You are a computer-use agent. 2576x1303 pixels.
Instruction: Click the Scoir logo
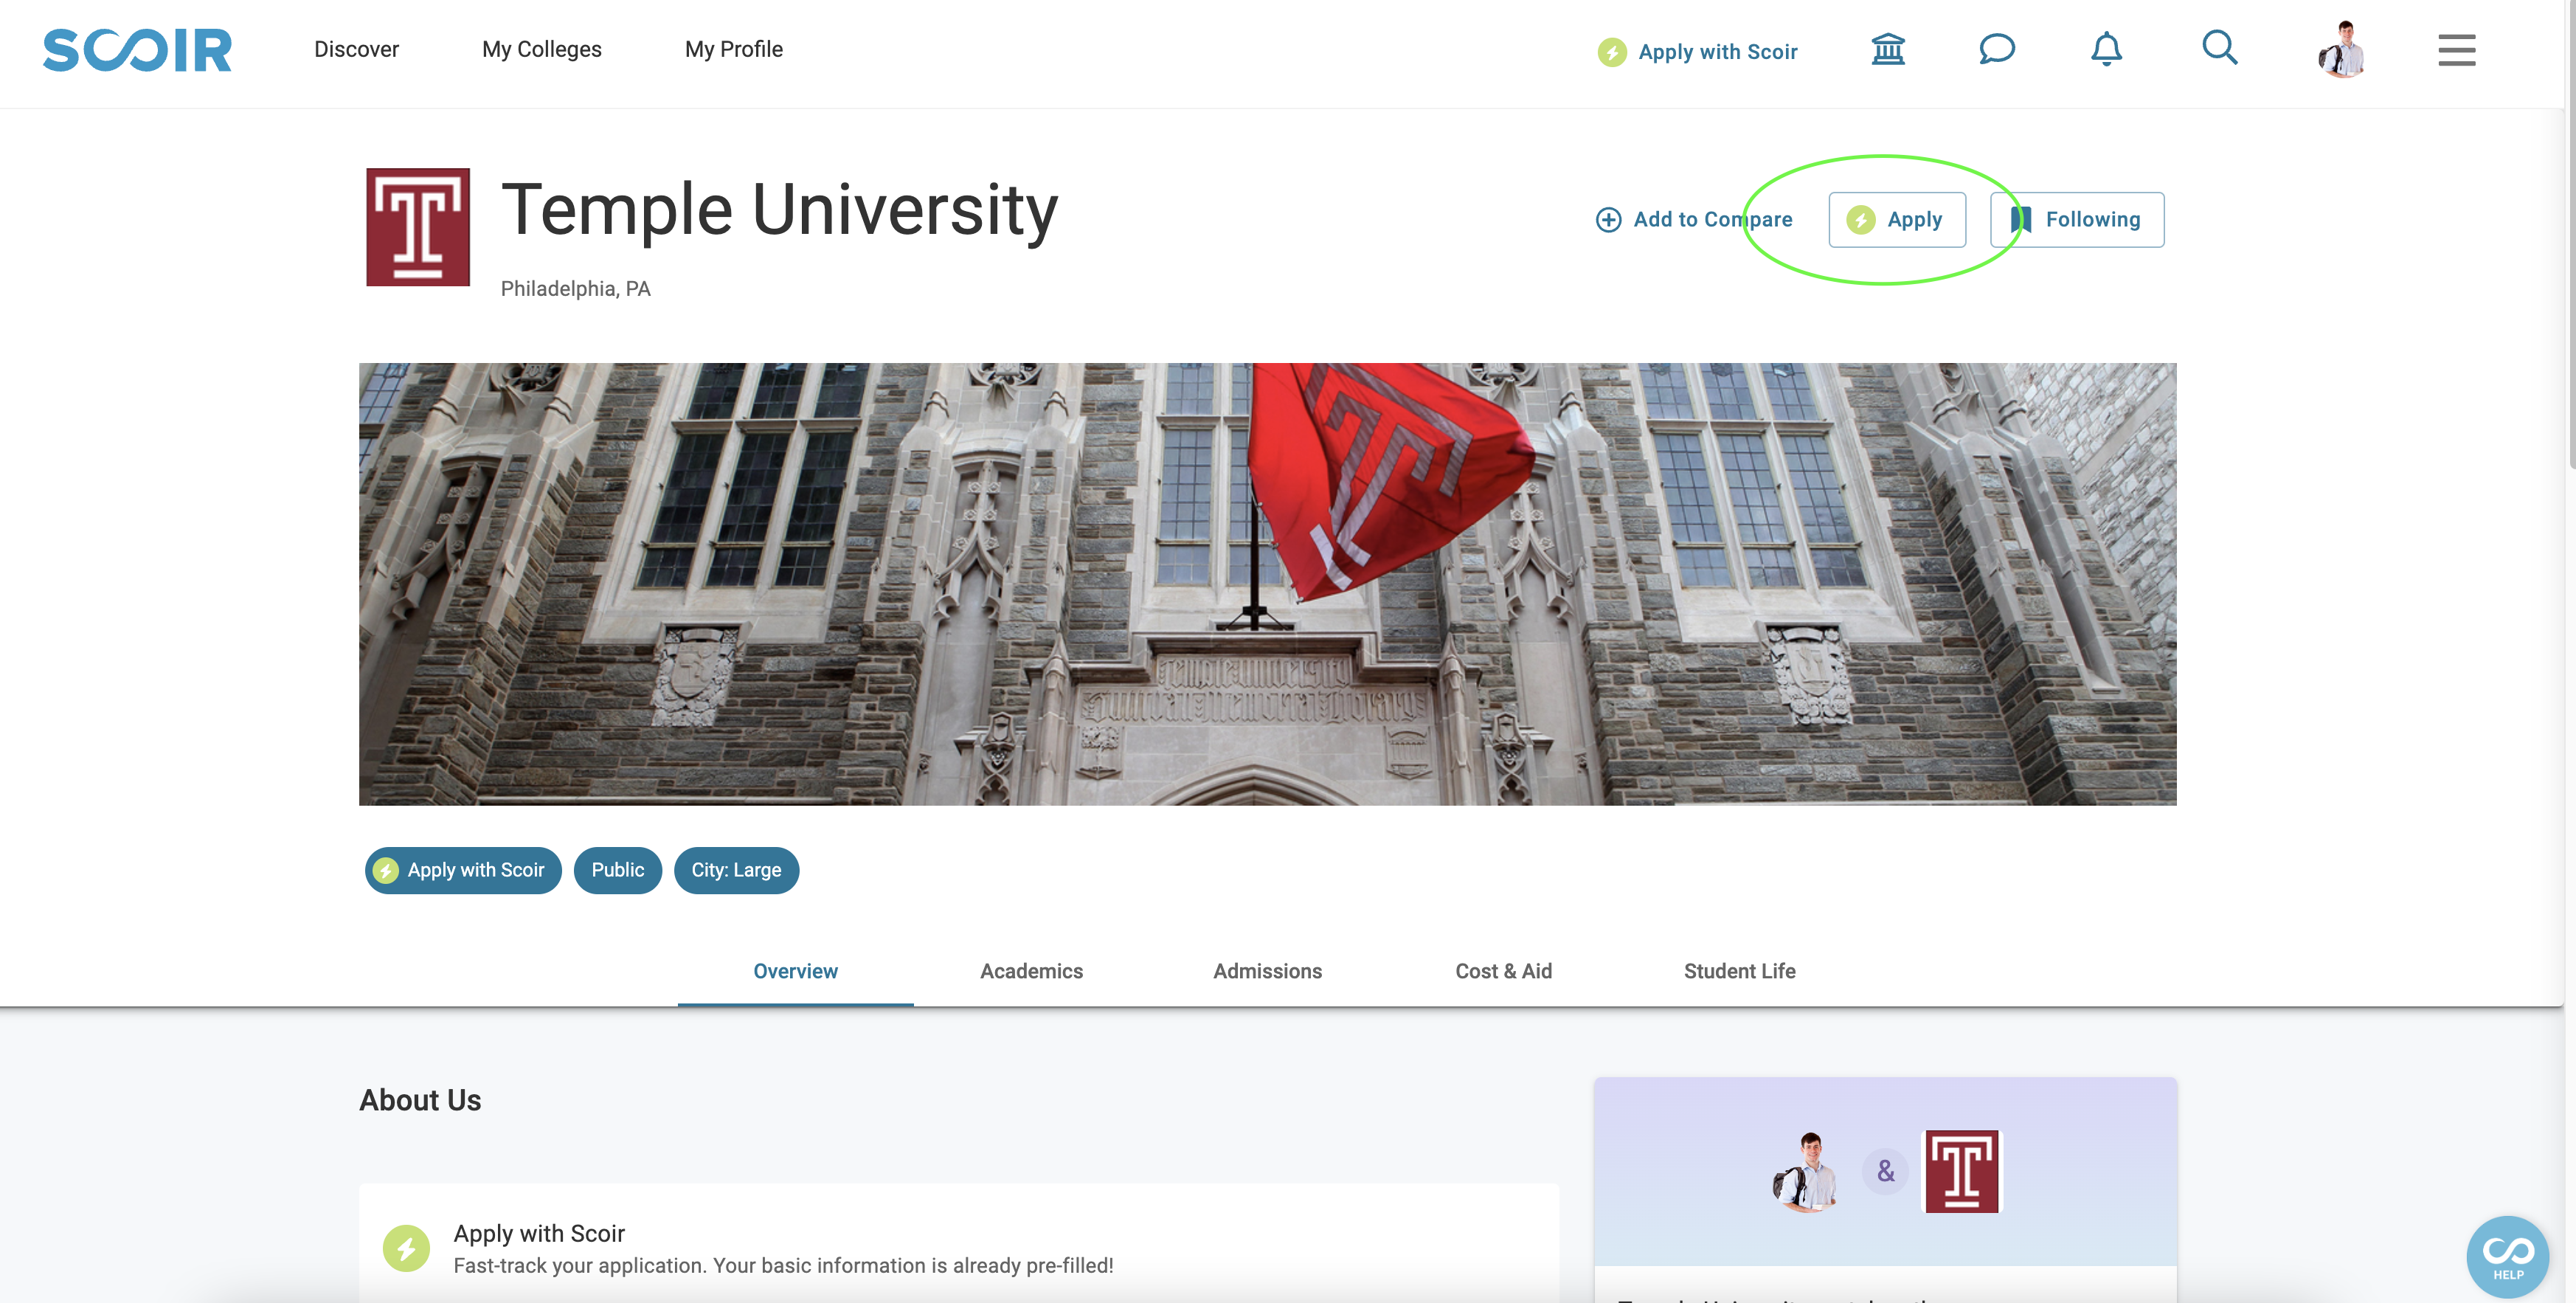137,50
